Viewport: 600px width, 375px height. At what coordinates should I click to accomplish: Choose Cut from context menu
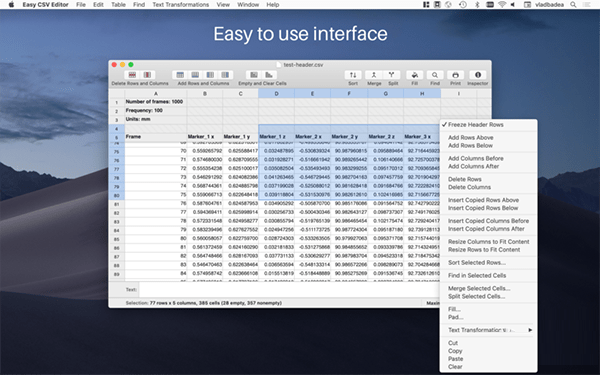coord(489,343)
